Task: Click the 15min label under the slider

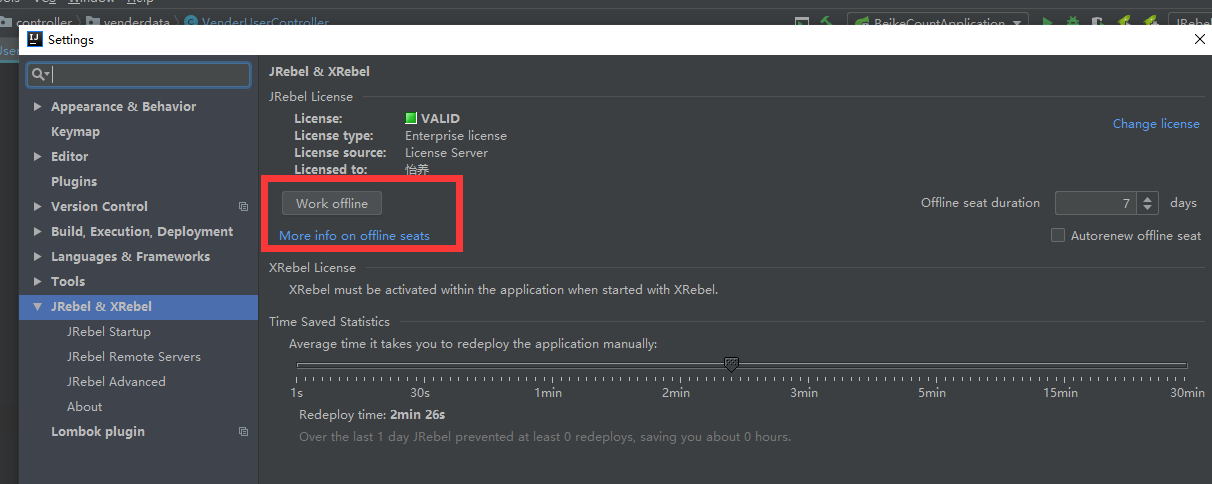Action: (1060, 393)
